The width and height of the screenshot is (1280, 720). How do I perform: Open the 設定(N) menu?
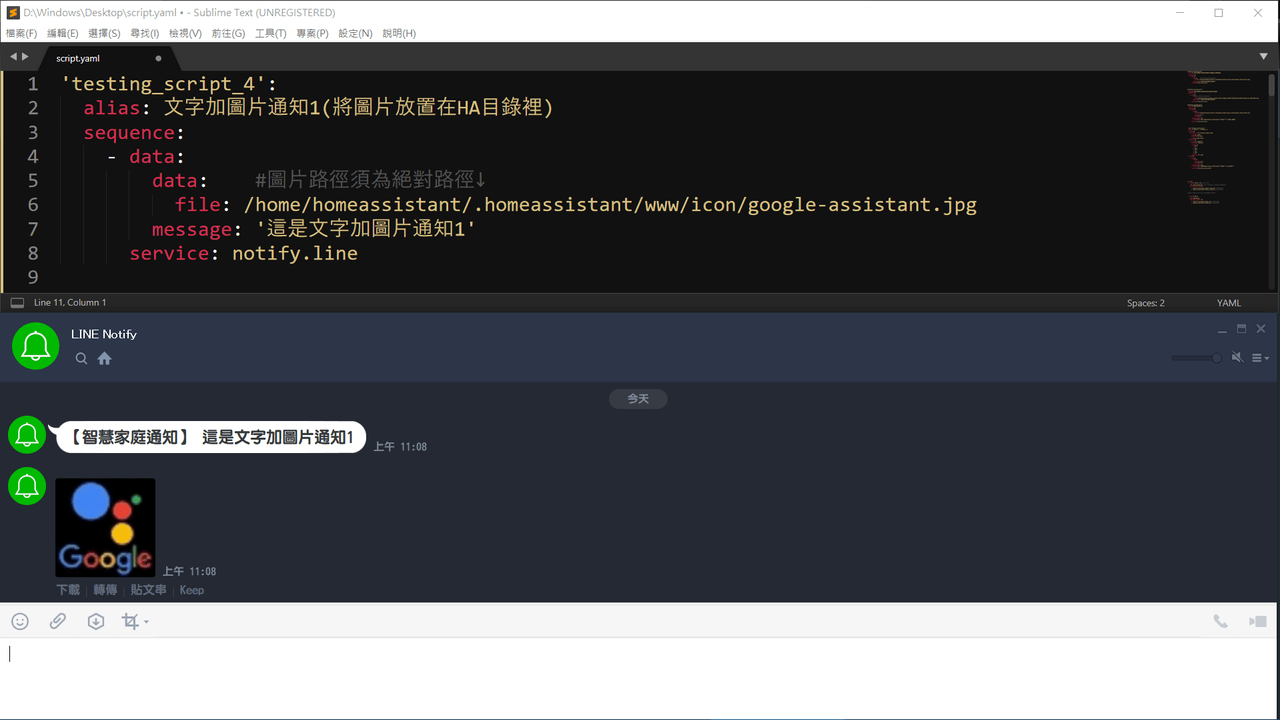pyautogui.click(x=355, y=33)
